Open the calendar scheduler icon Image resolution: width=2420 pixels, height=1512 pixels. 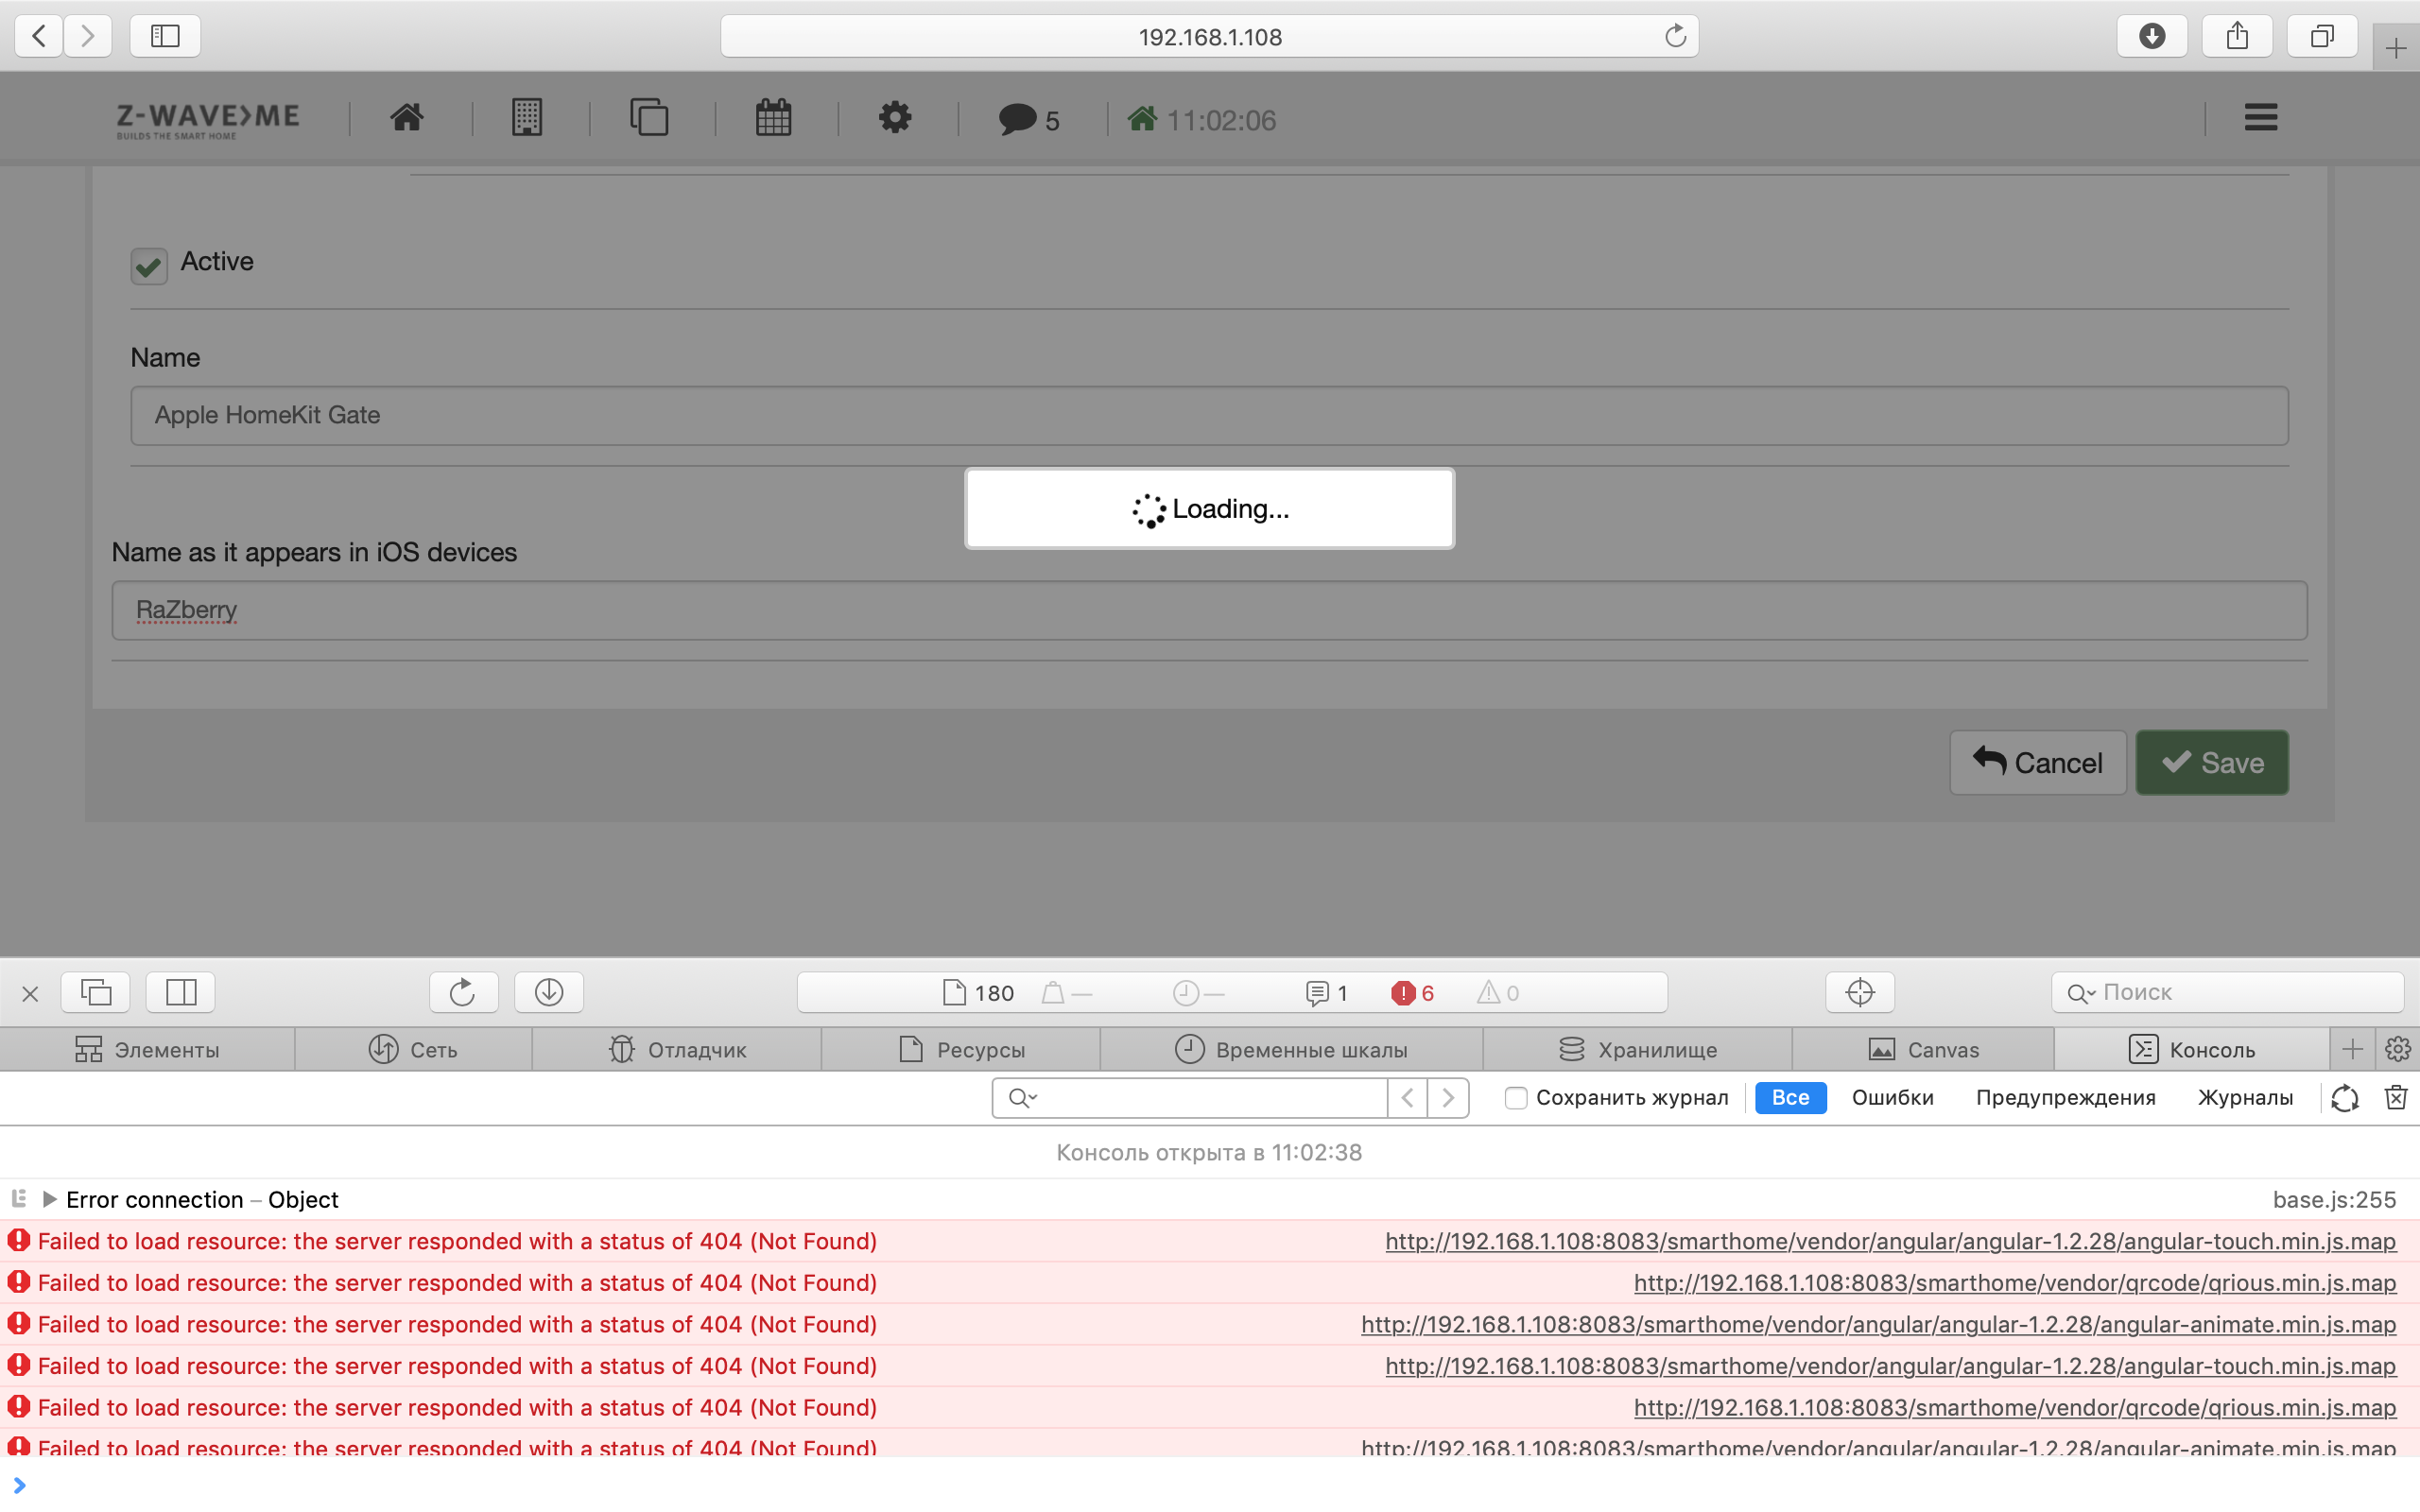(773, 118)
